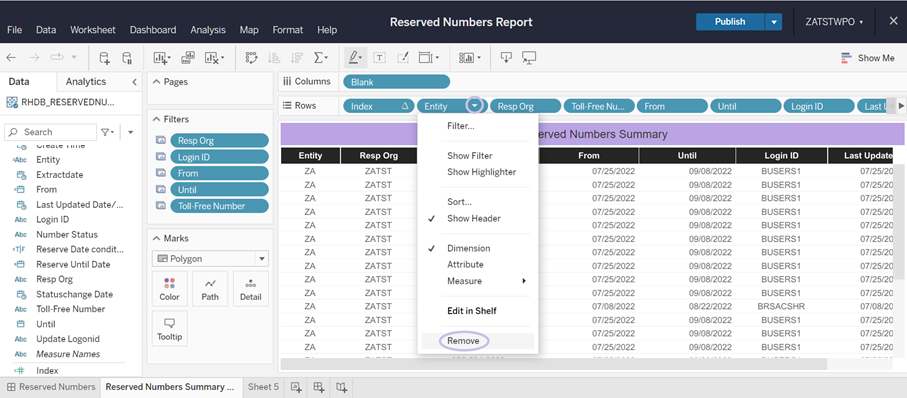The image size is (907, 398).
Task: Switch to the Analytics tab
Action: pos(86,82)
